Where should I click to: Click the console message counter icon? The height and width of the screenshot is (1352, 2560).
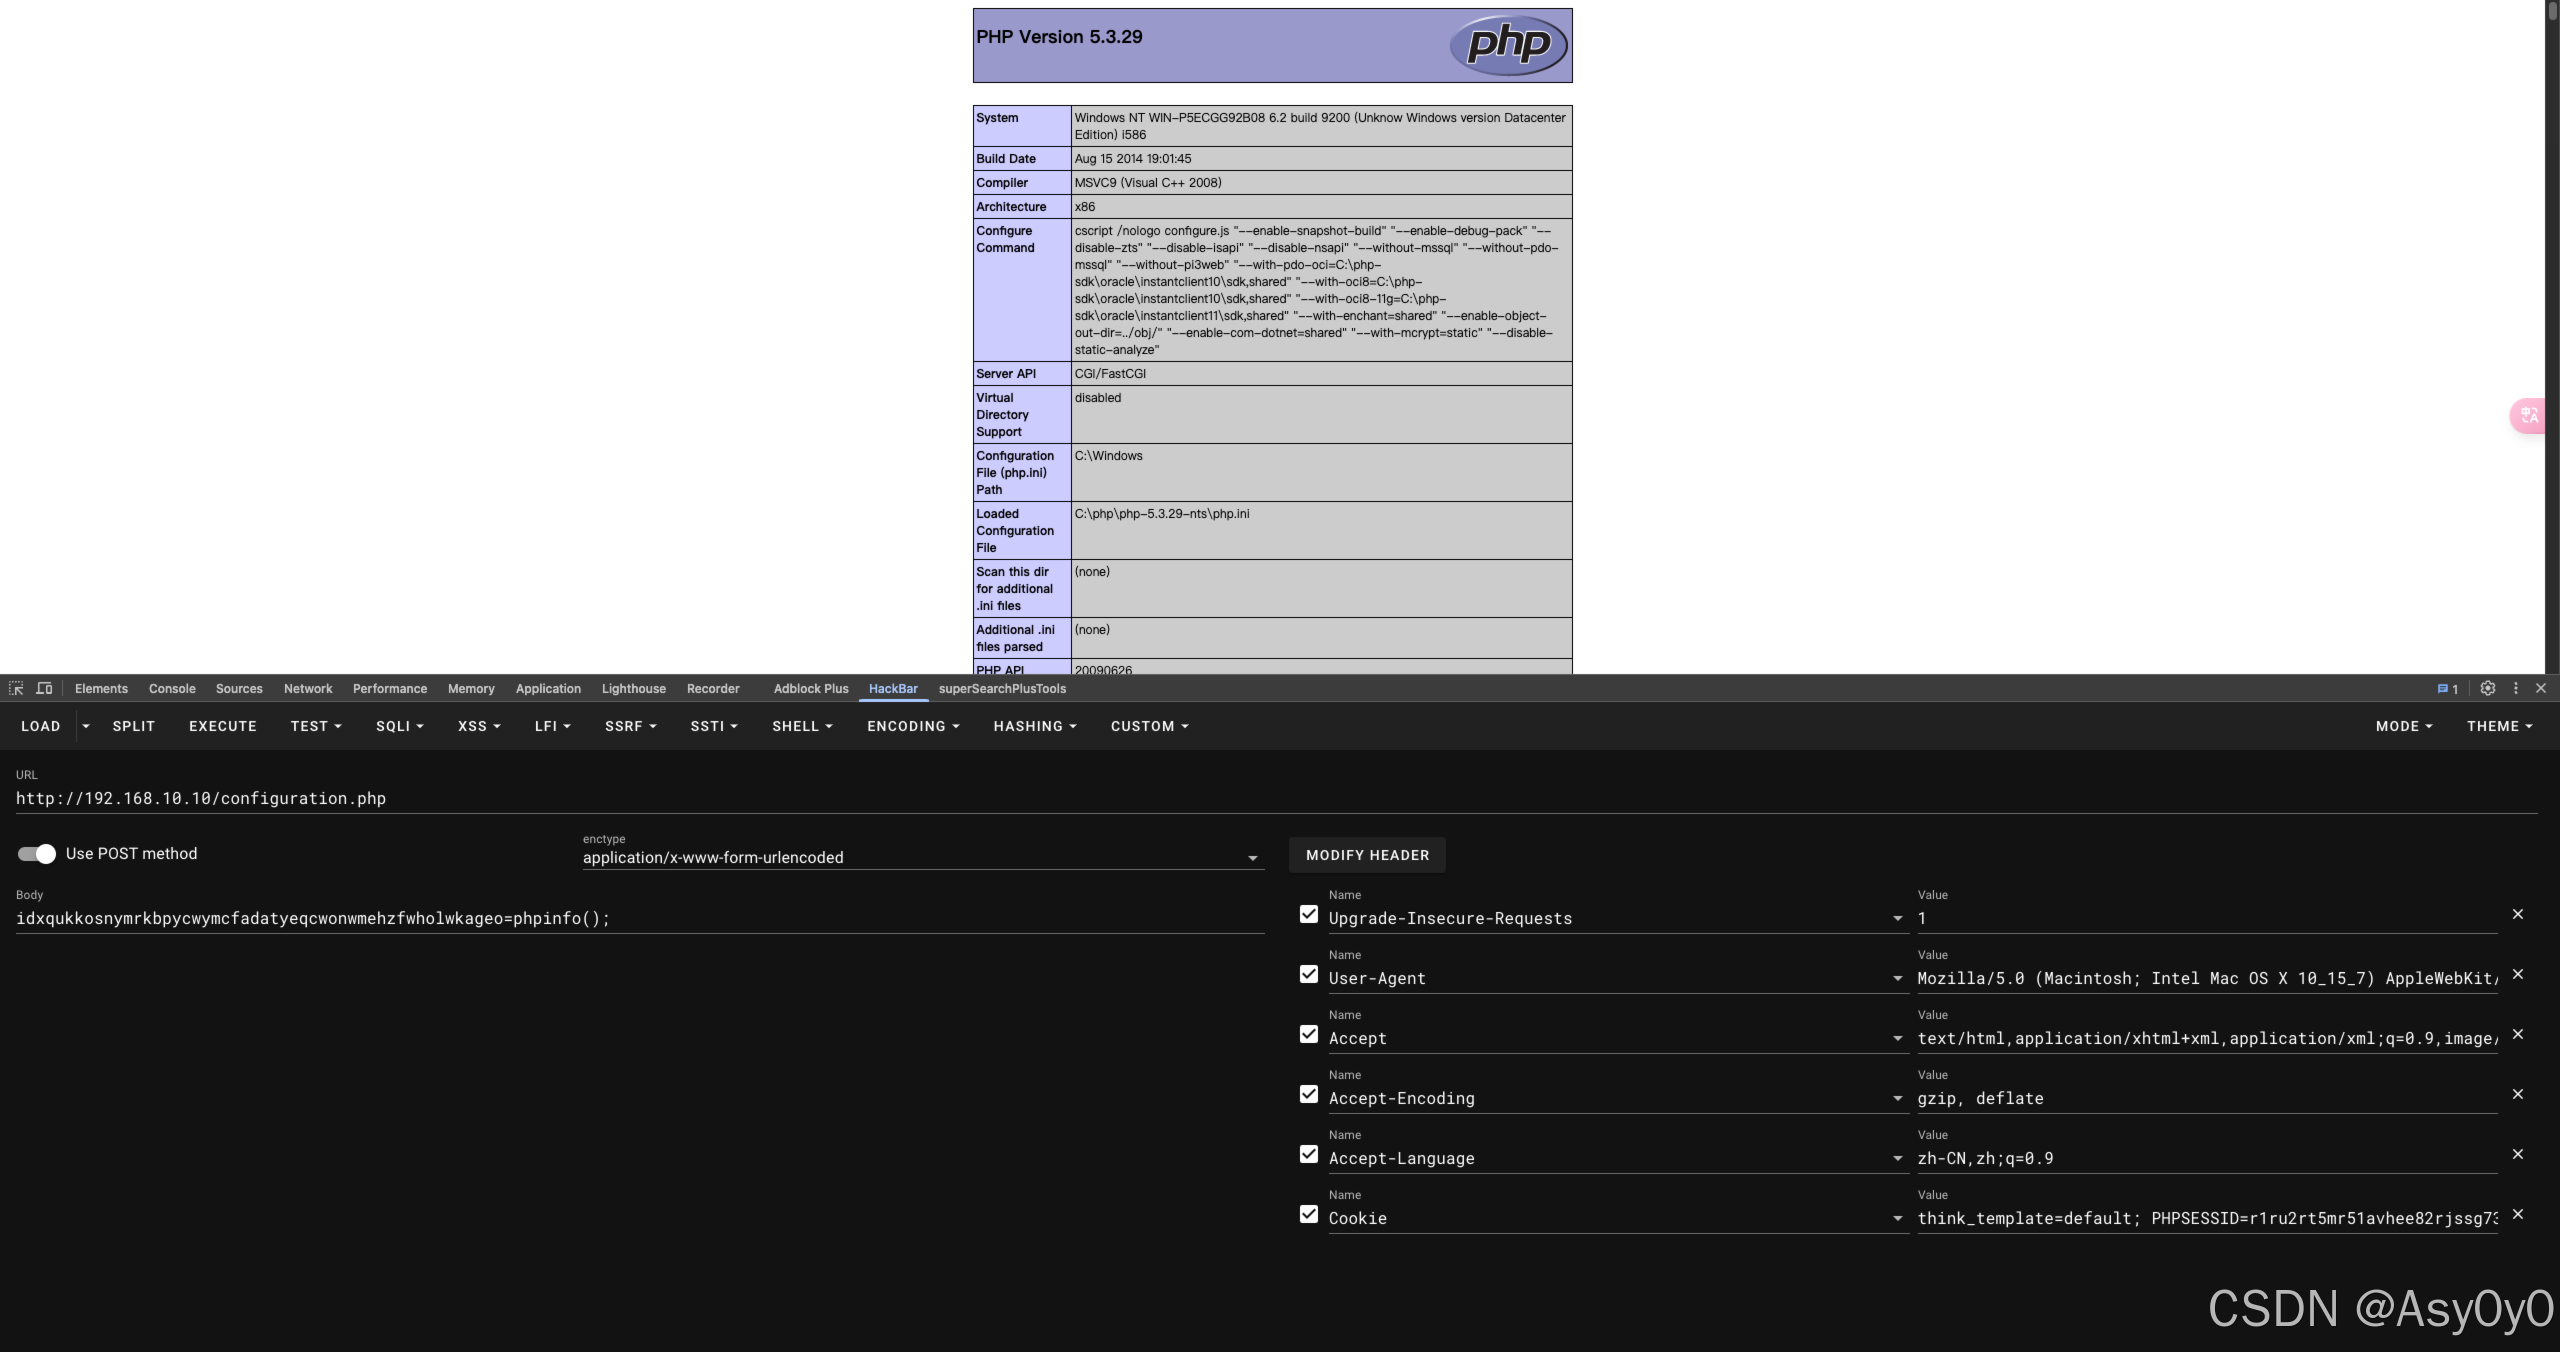pos(2447,689)
